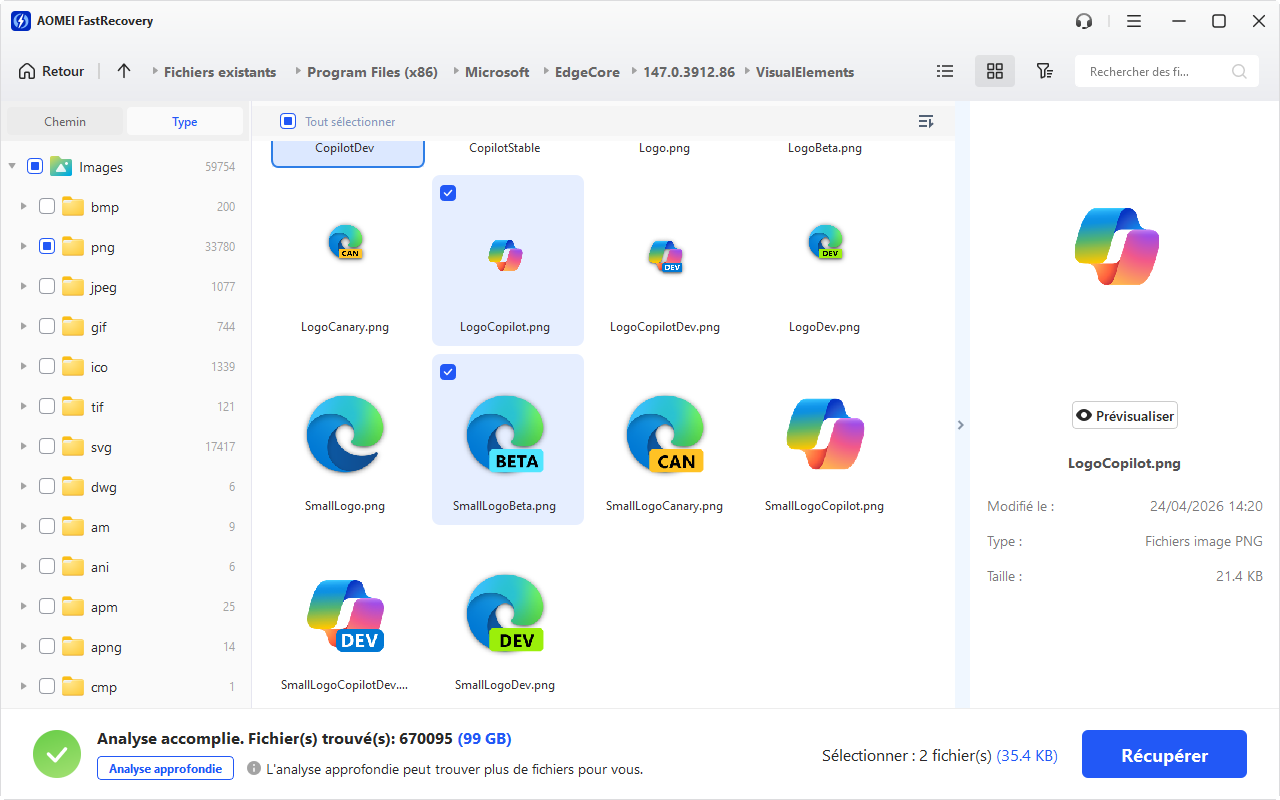Collapse the Images tree node
Viewport: 1280px width, 800px height.
tap(12, 167)
